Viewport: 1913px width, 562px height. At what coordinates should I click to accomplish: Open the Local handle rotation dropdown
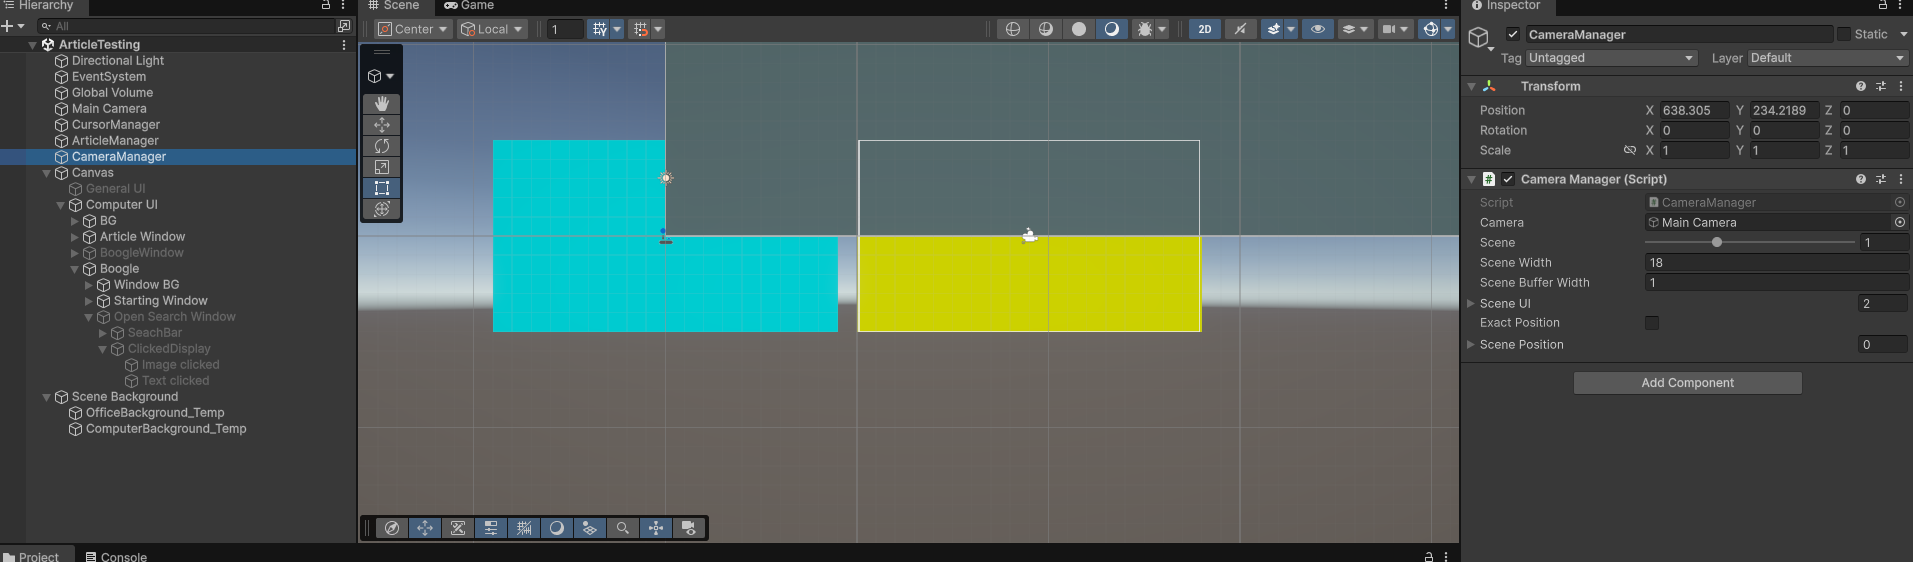pyautogui.click(x=492, y=29)
